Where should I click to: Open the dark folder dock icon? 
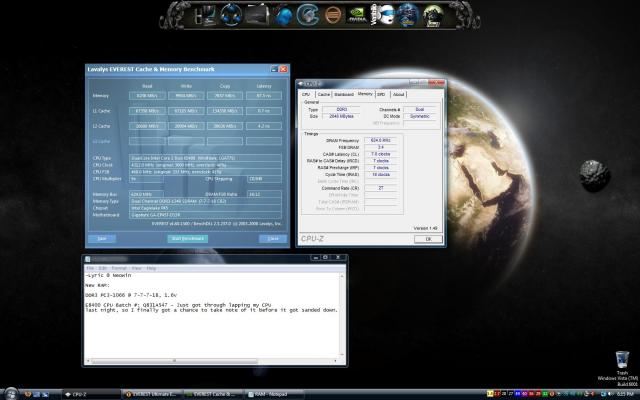click(x=256, y=15)
